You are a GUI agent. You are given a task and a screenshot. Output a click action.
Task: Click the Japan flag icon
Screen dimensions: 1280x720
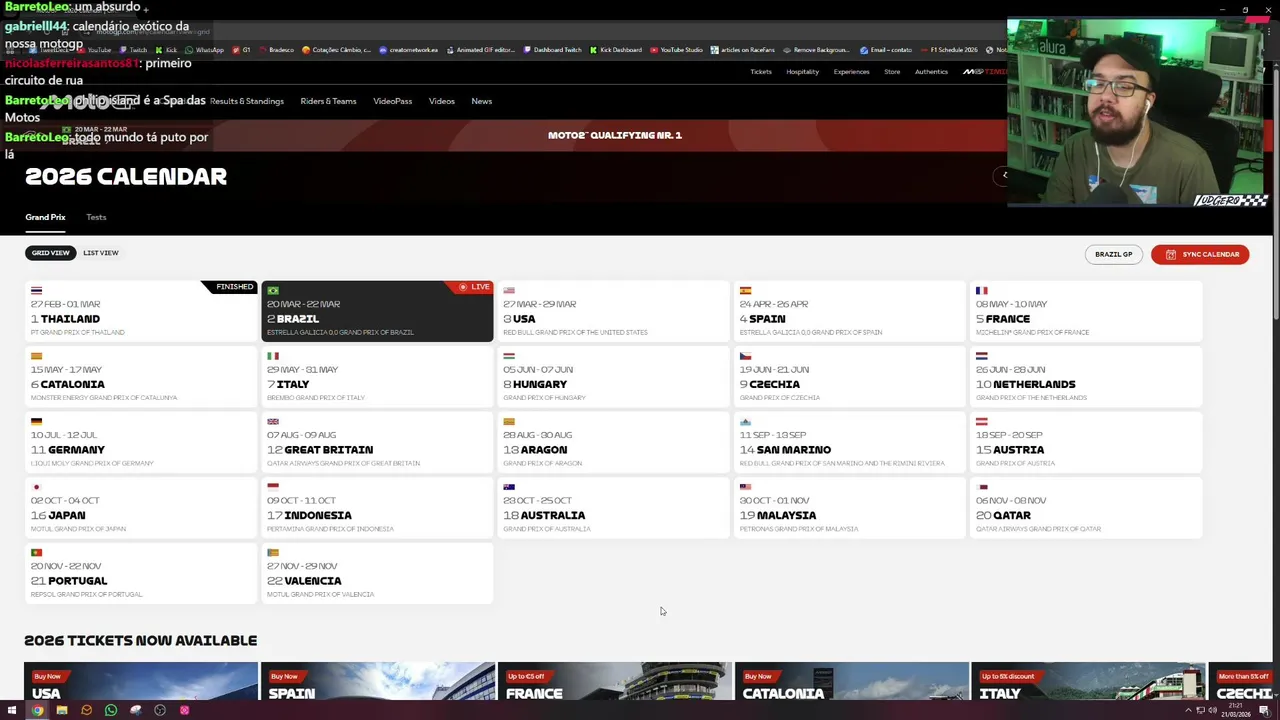pyautogui.click(x=36, y=487)
